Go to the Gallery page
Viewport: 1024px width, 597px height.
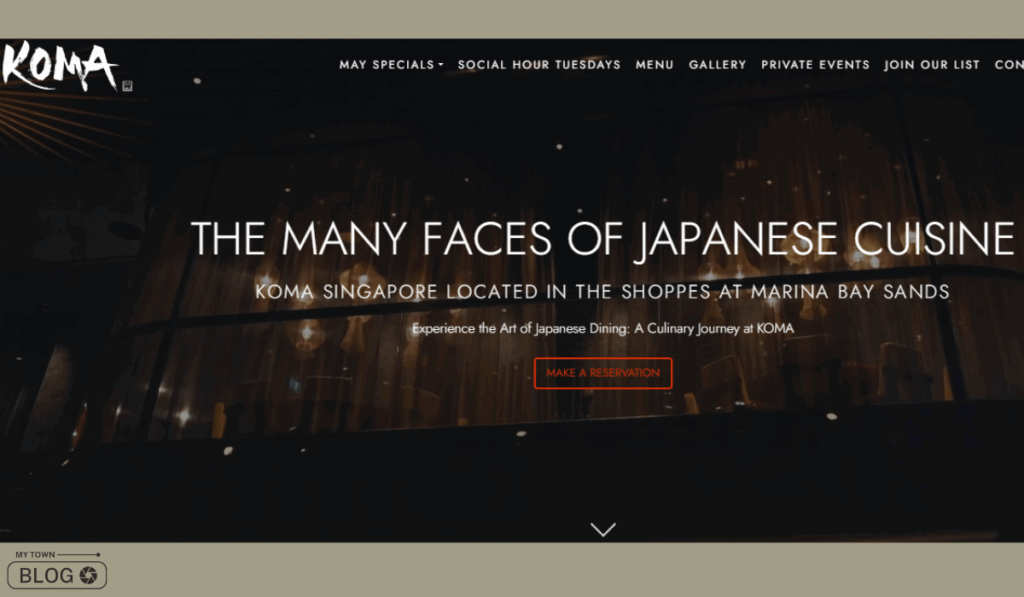click(x=717, y=65)
